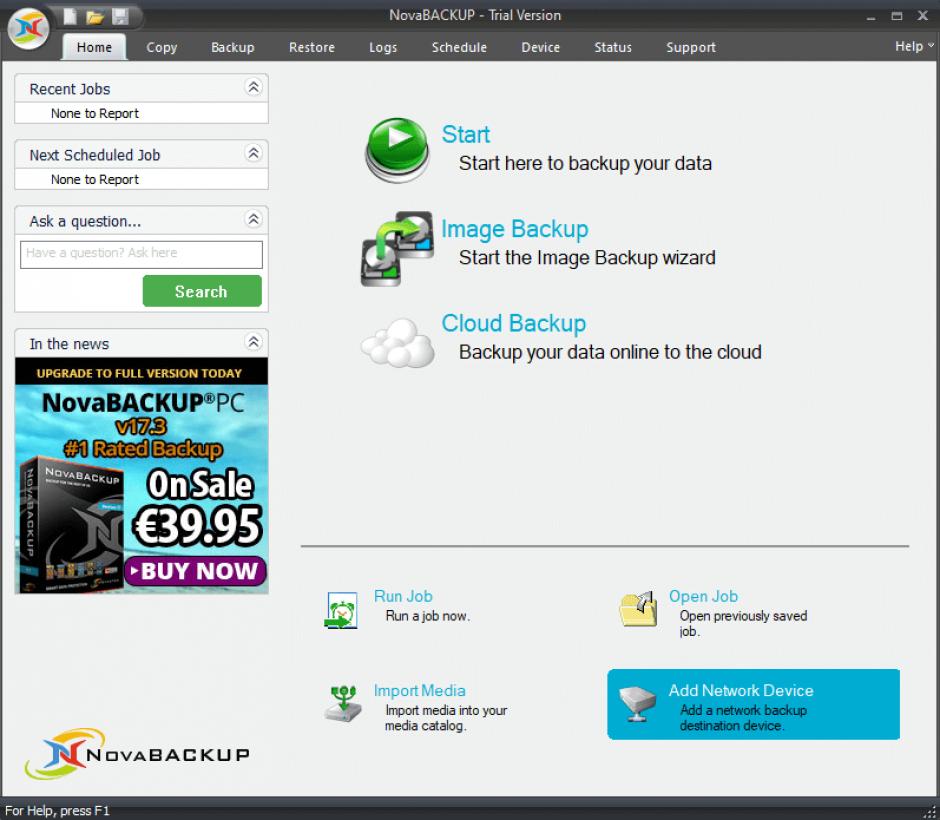Collapse the Recent Jobs panel

(x=254, y=88)
